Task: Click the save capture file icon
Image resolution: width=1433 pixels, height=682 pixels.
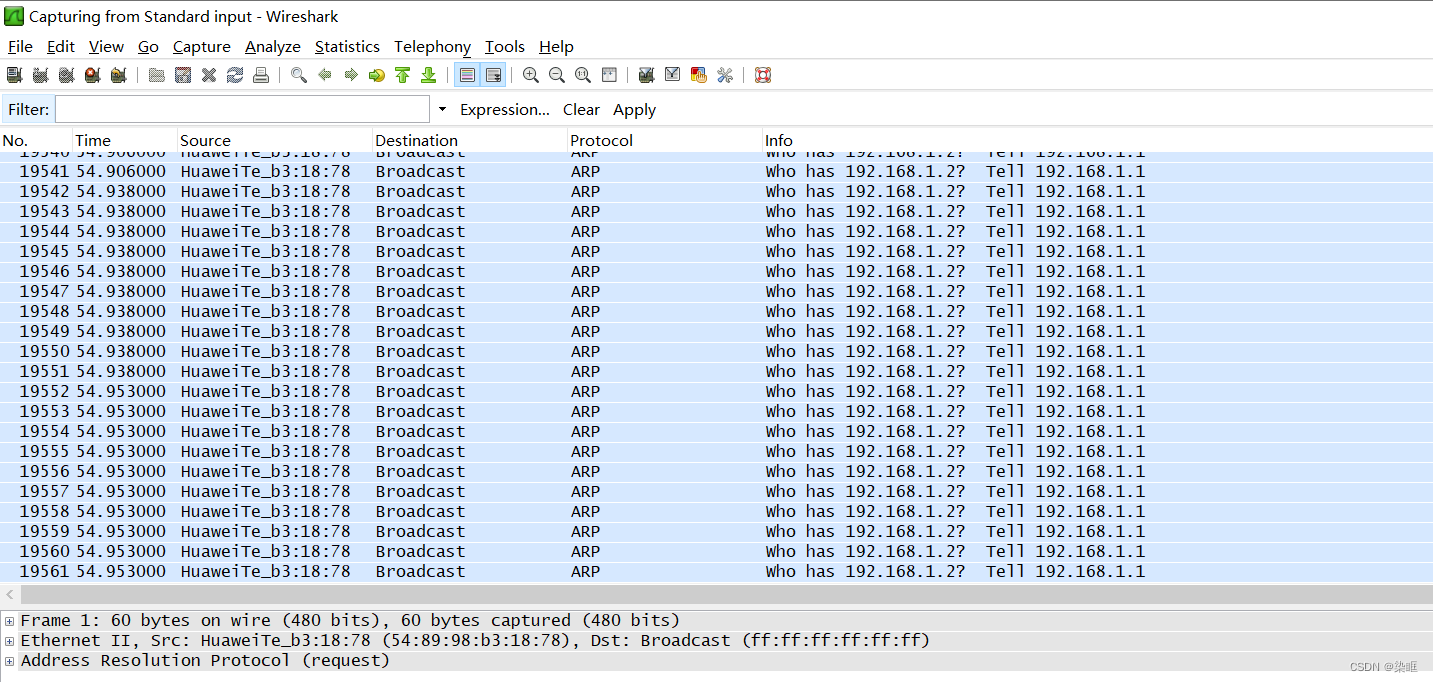Action: tap(183, 75)
